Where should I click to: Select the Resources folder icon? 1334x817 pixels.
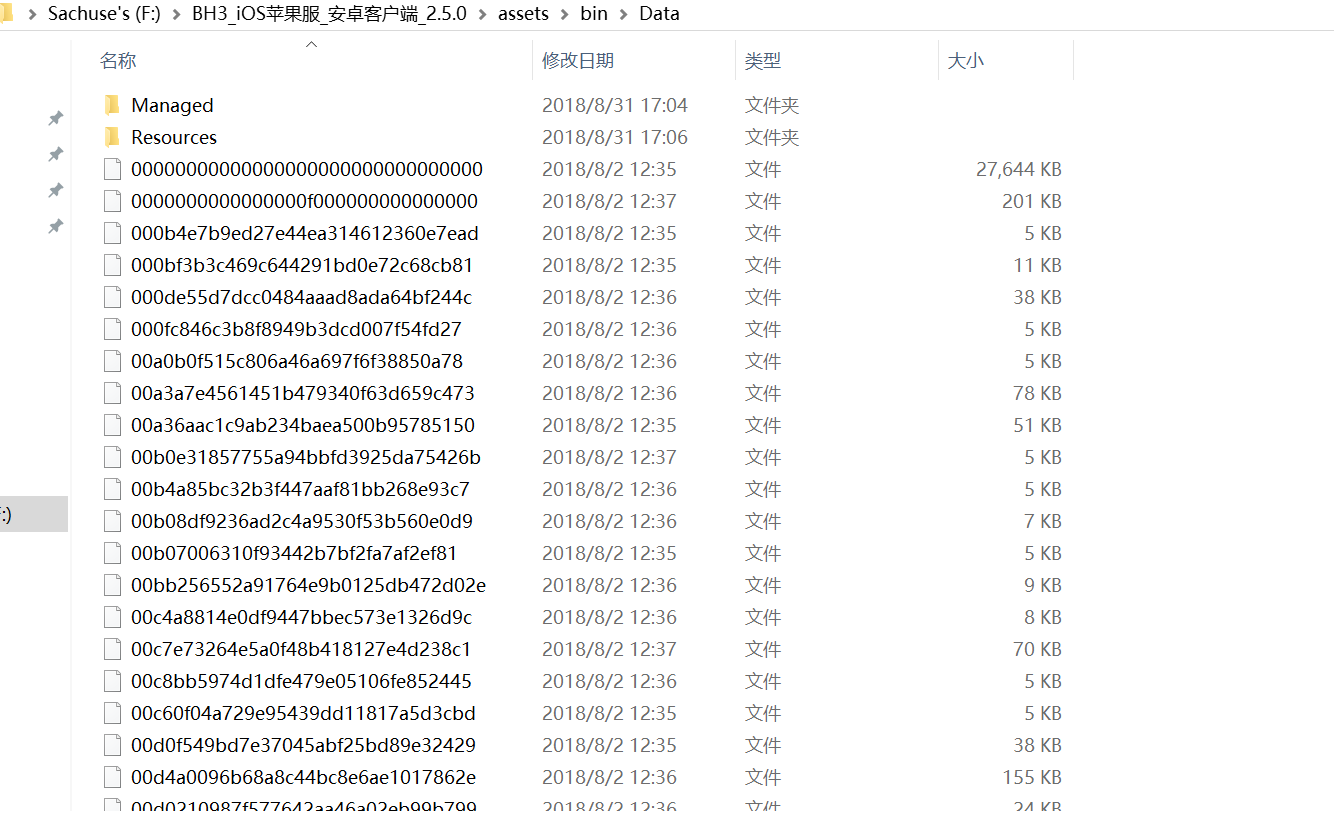pyautogui.click(x=112, y=137)
